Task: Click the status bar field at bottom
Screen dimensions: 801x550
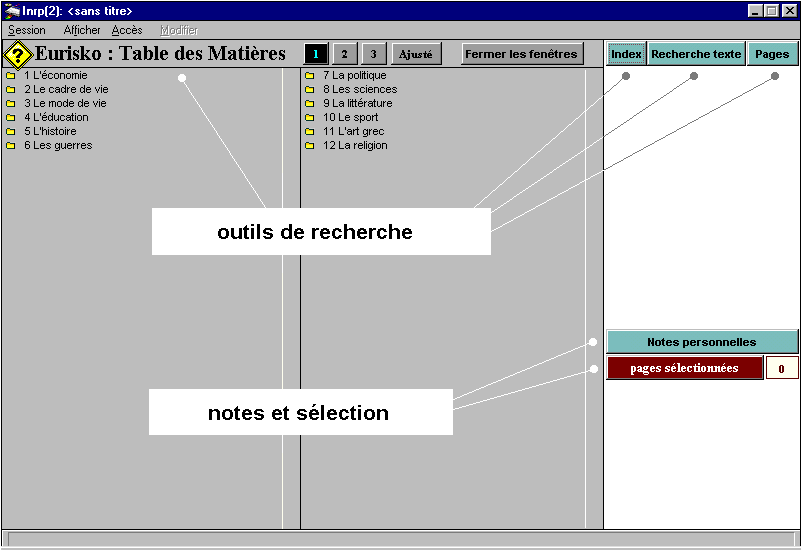Action: click(x=401, y=539)
